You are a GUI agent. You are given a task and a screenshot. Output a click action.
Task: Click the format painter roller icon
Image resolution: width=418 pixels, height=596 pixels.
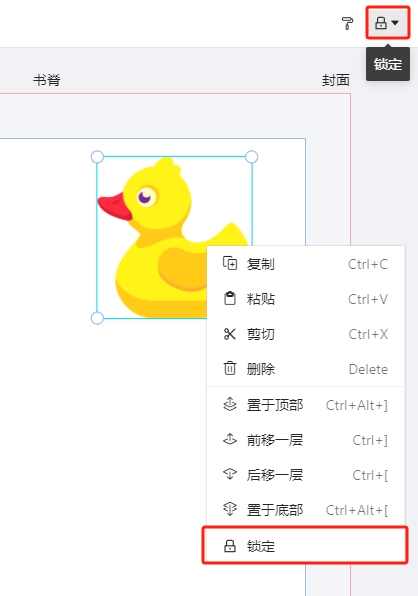point(347,23)
